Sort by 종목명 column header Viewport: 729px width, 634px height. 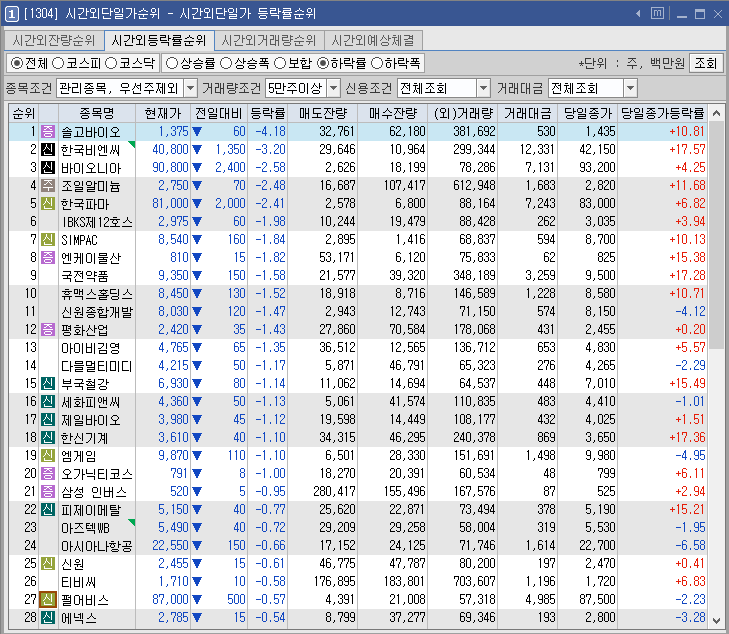pos(97,113)
